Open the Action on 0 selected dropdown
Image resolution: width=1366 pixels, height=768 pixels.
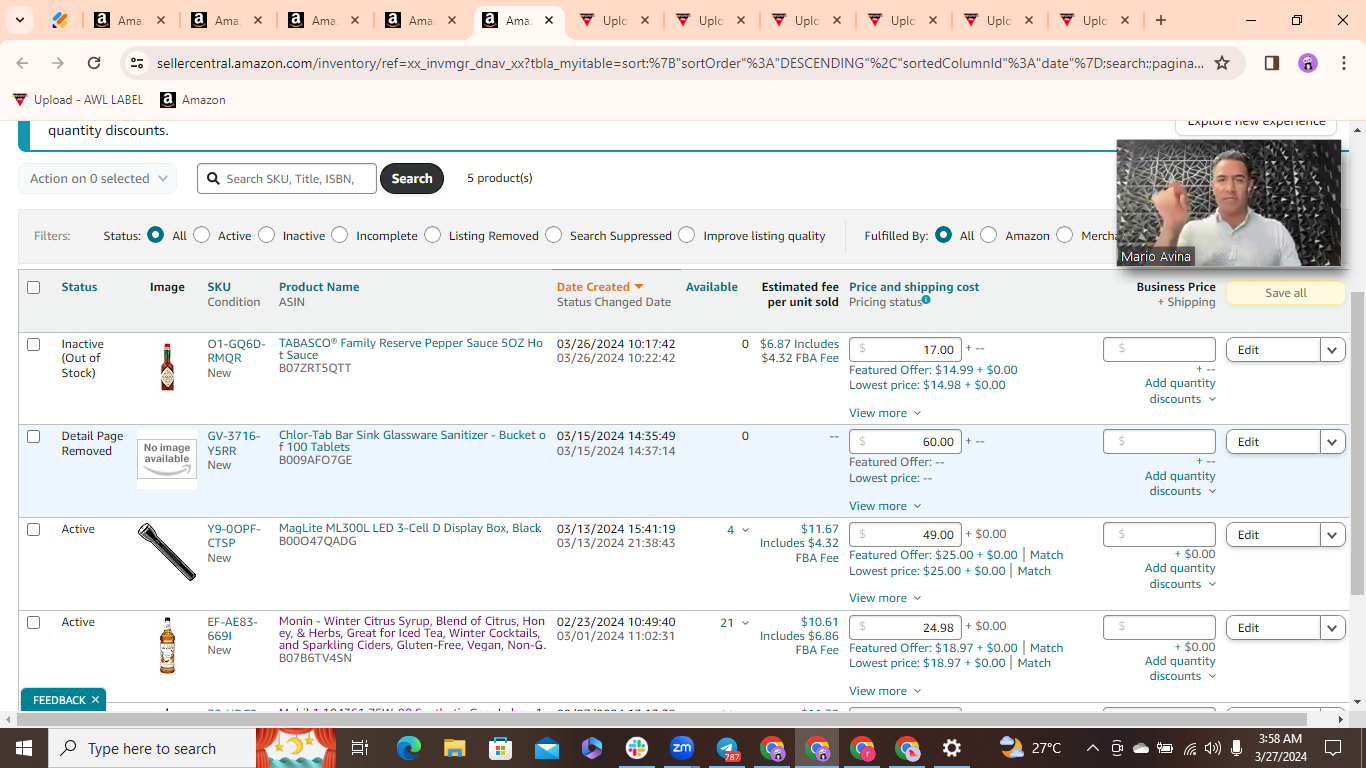[x=98, y=179]
